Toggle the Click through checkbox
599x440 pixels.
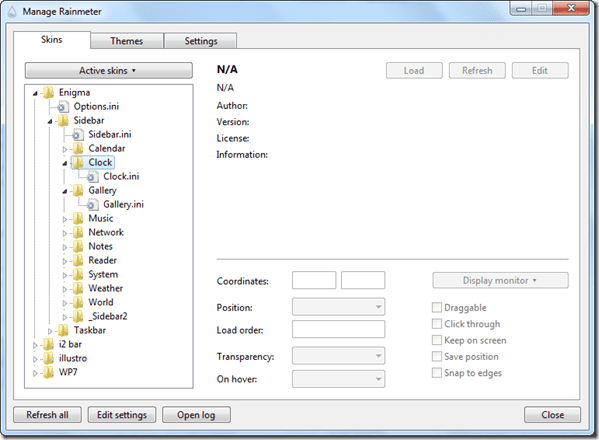(x=437, y=324)
